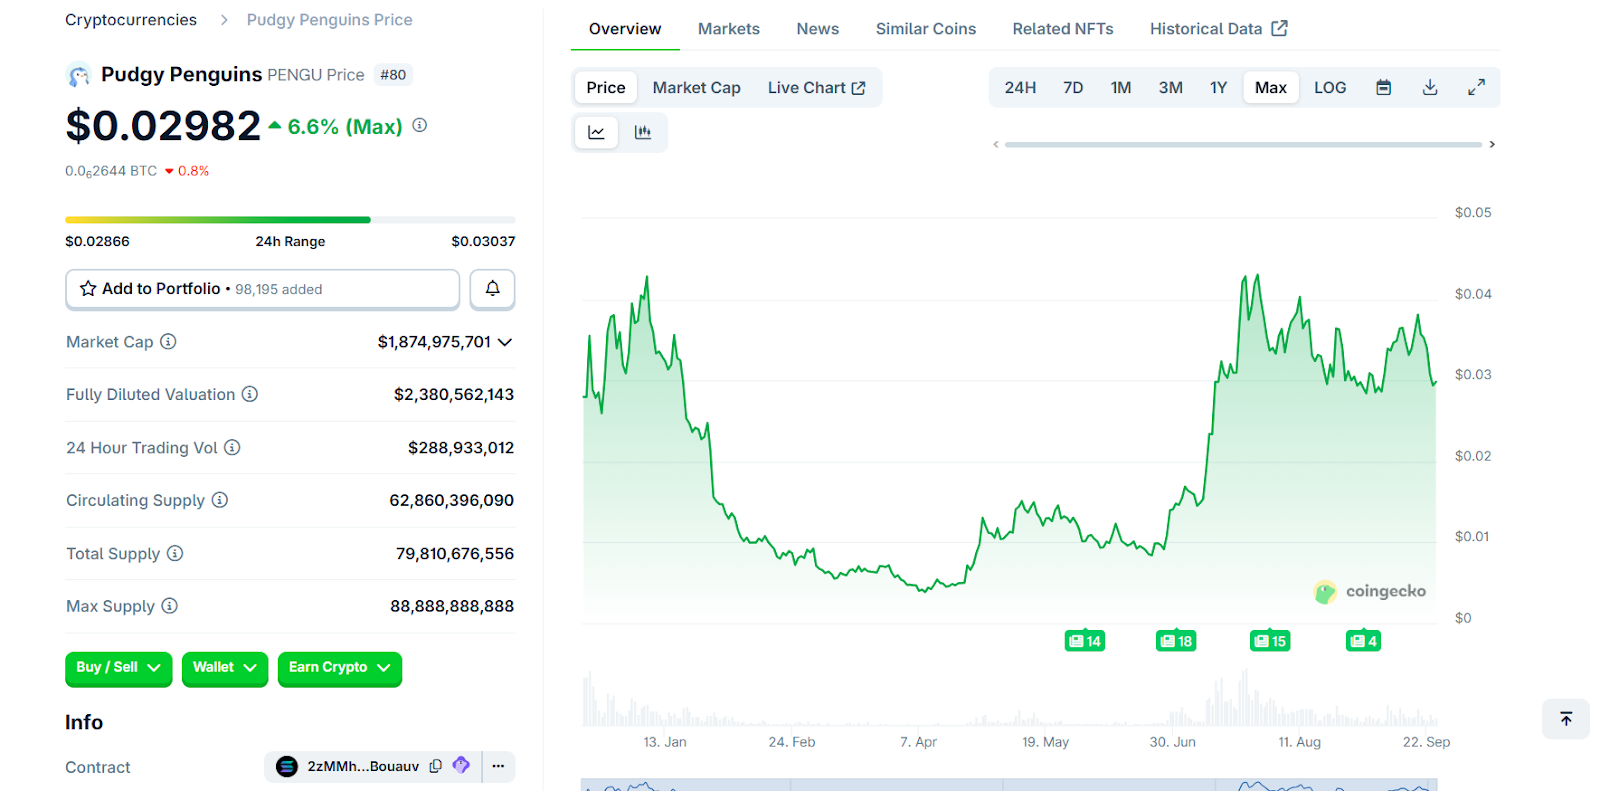Click the price alert bell icon
Viewport: 1600px width, 791px height.
click(x=492, y=289)
